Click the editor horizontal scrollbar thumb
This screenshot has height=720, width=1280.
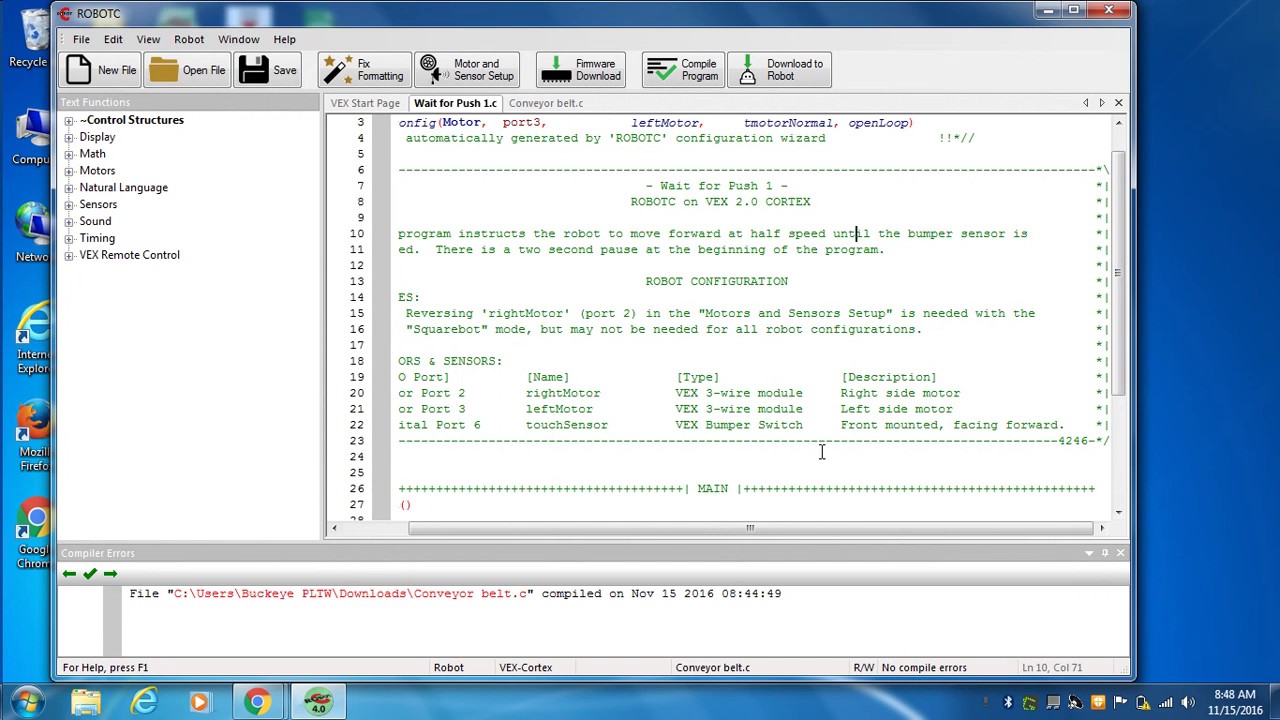pos(750,528)
